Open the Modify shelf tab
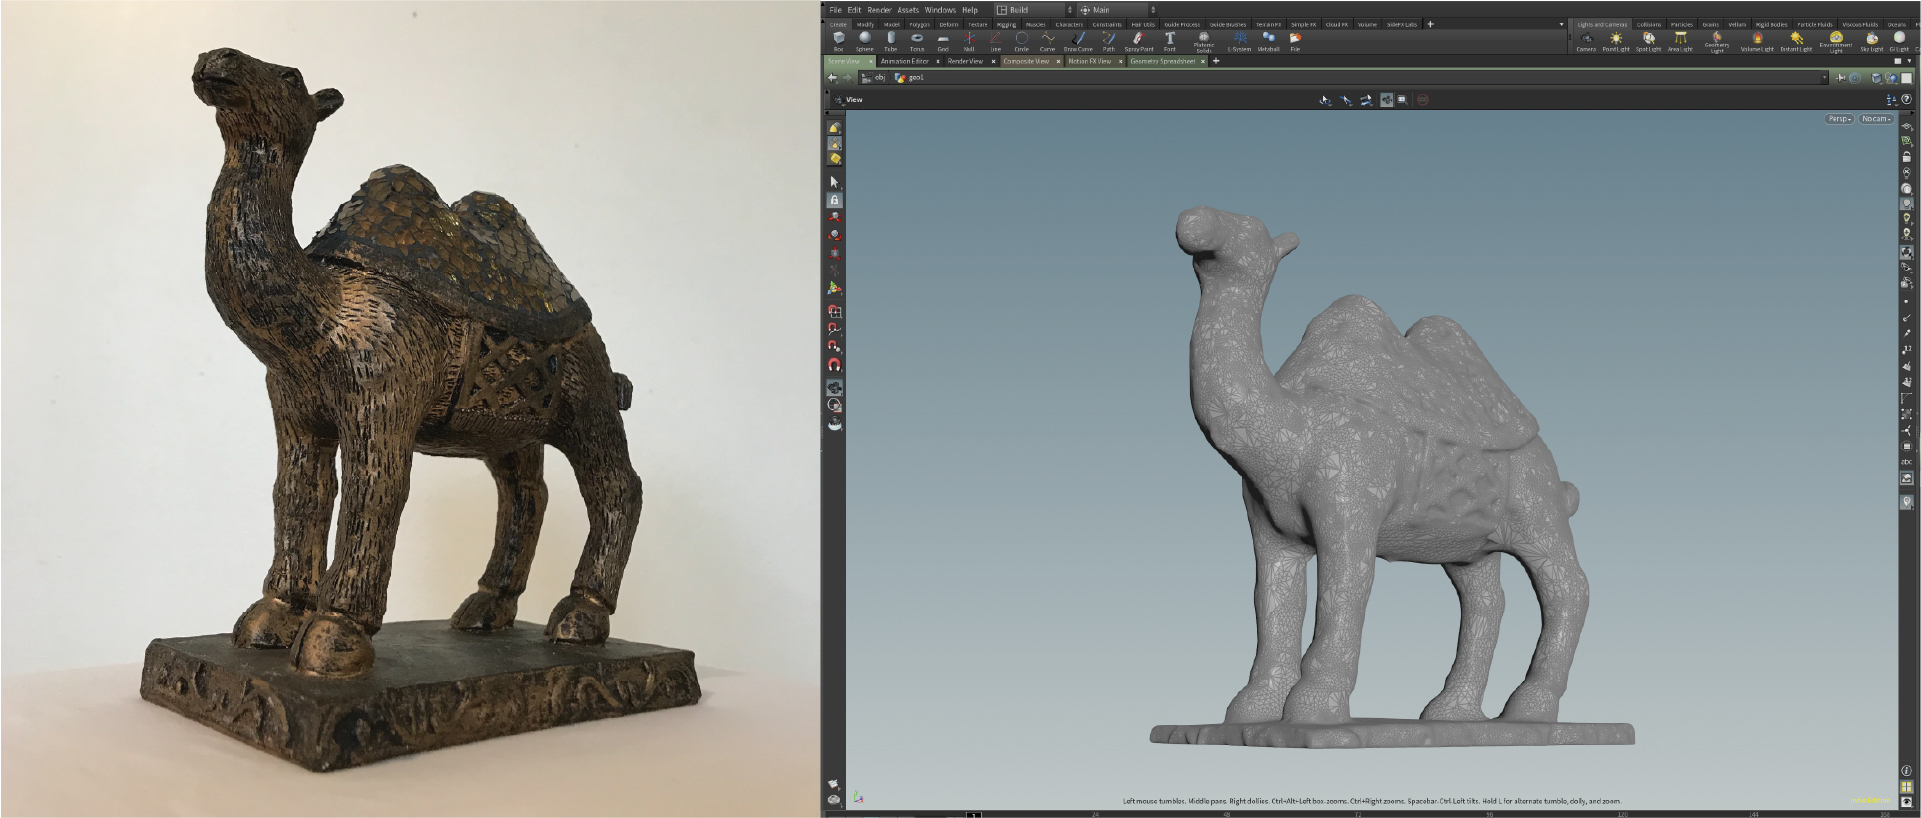This screenshot has height=818, width=1921. 865,24
